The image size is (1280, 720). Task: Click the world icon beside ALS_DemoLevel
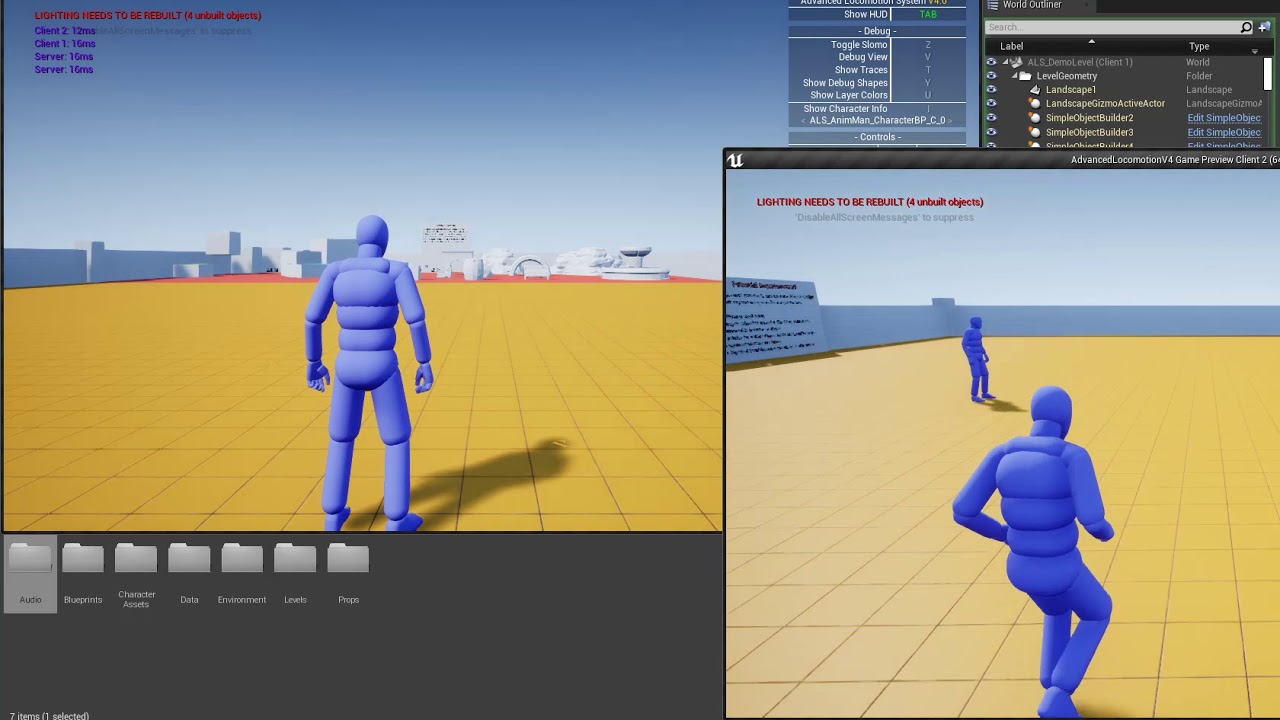click(1016, 62)
